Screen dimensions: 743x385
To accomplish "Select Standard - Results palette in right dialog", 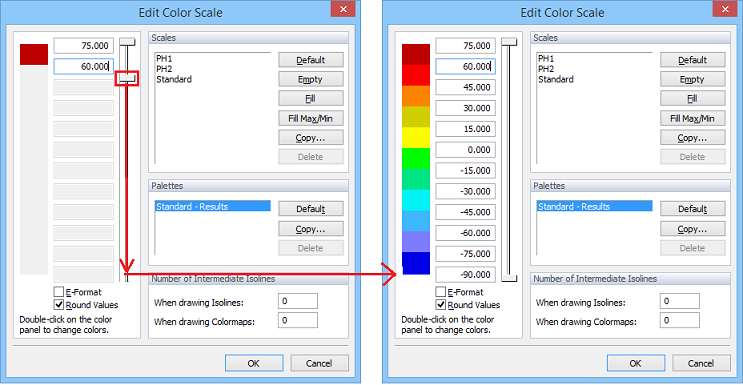I will point(595,206).
